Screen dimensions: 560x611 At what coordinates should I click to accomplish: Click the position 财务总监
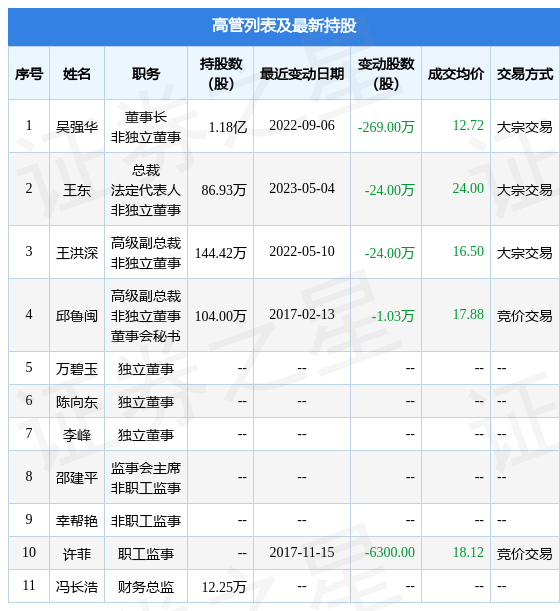146,587
